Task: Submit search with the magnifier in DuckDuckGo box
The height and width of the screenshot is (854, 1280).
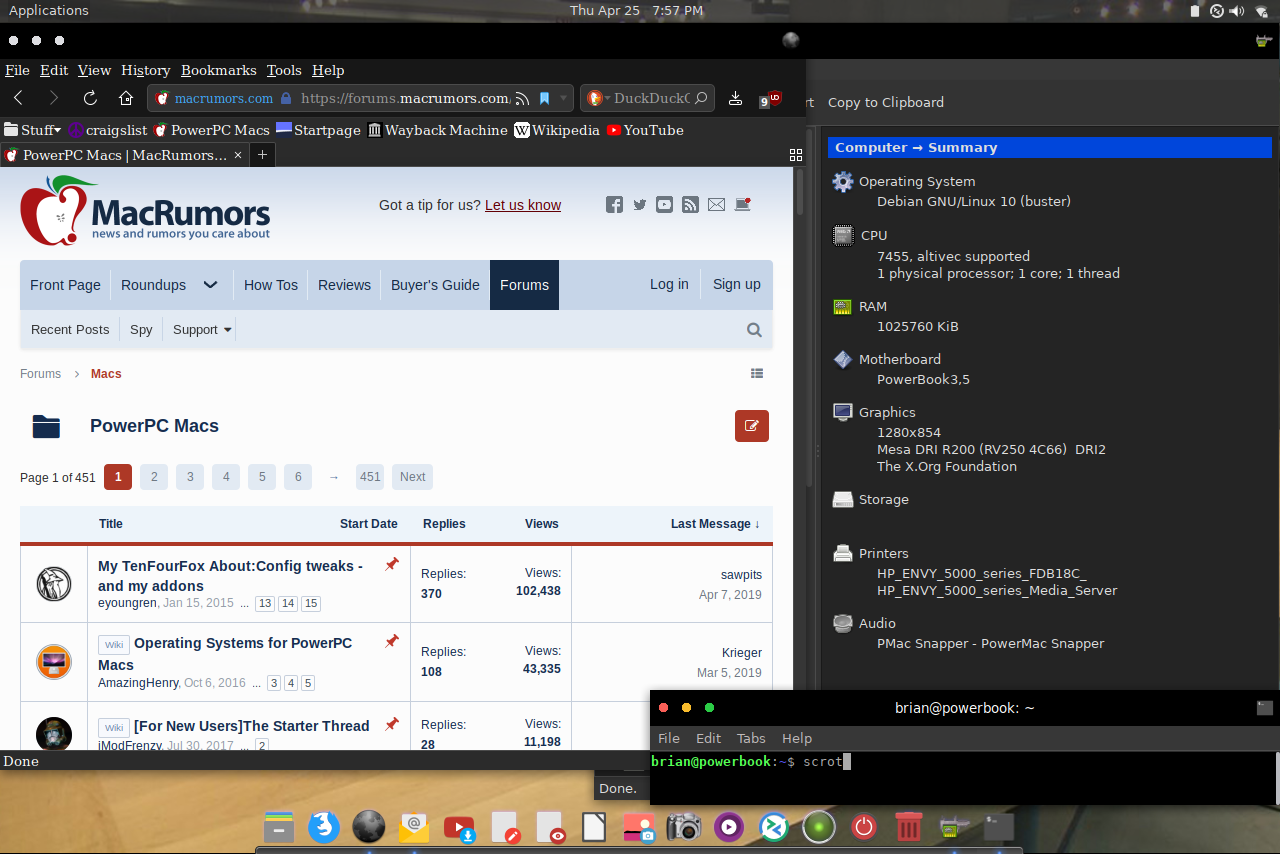Action: point(701,98)
